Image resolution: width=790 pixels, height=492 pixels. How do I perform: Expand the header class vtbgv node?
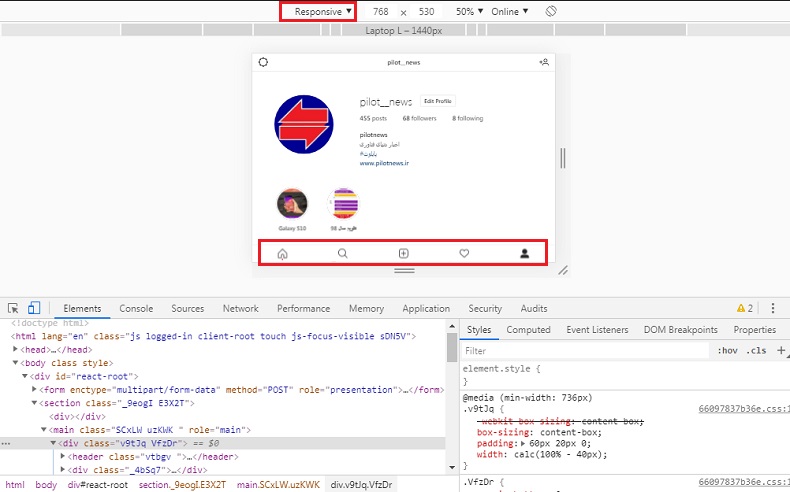[62, 456]
